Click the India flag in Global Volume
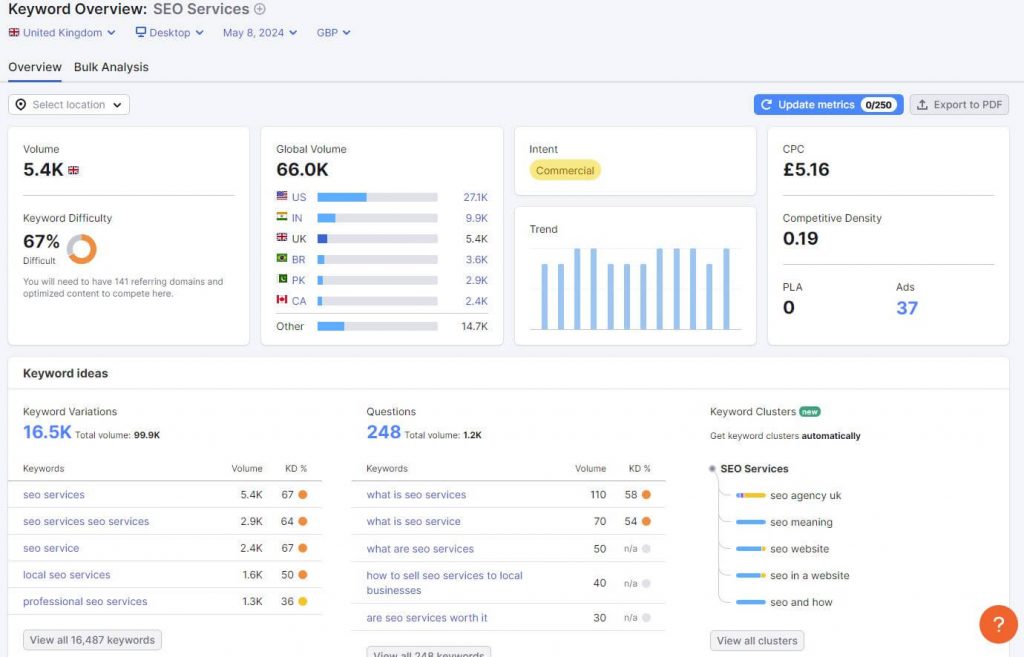This screenshot has width=1024, height=657. (x=282, y=218)
